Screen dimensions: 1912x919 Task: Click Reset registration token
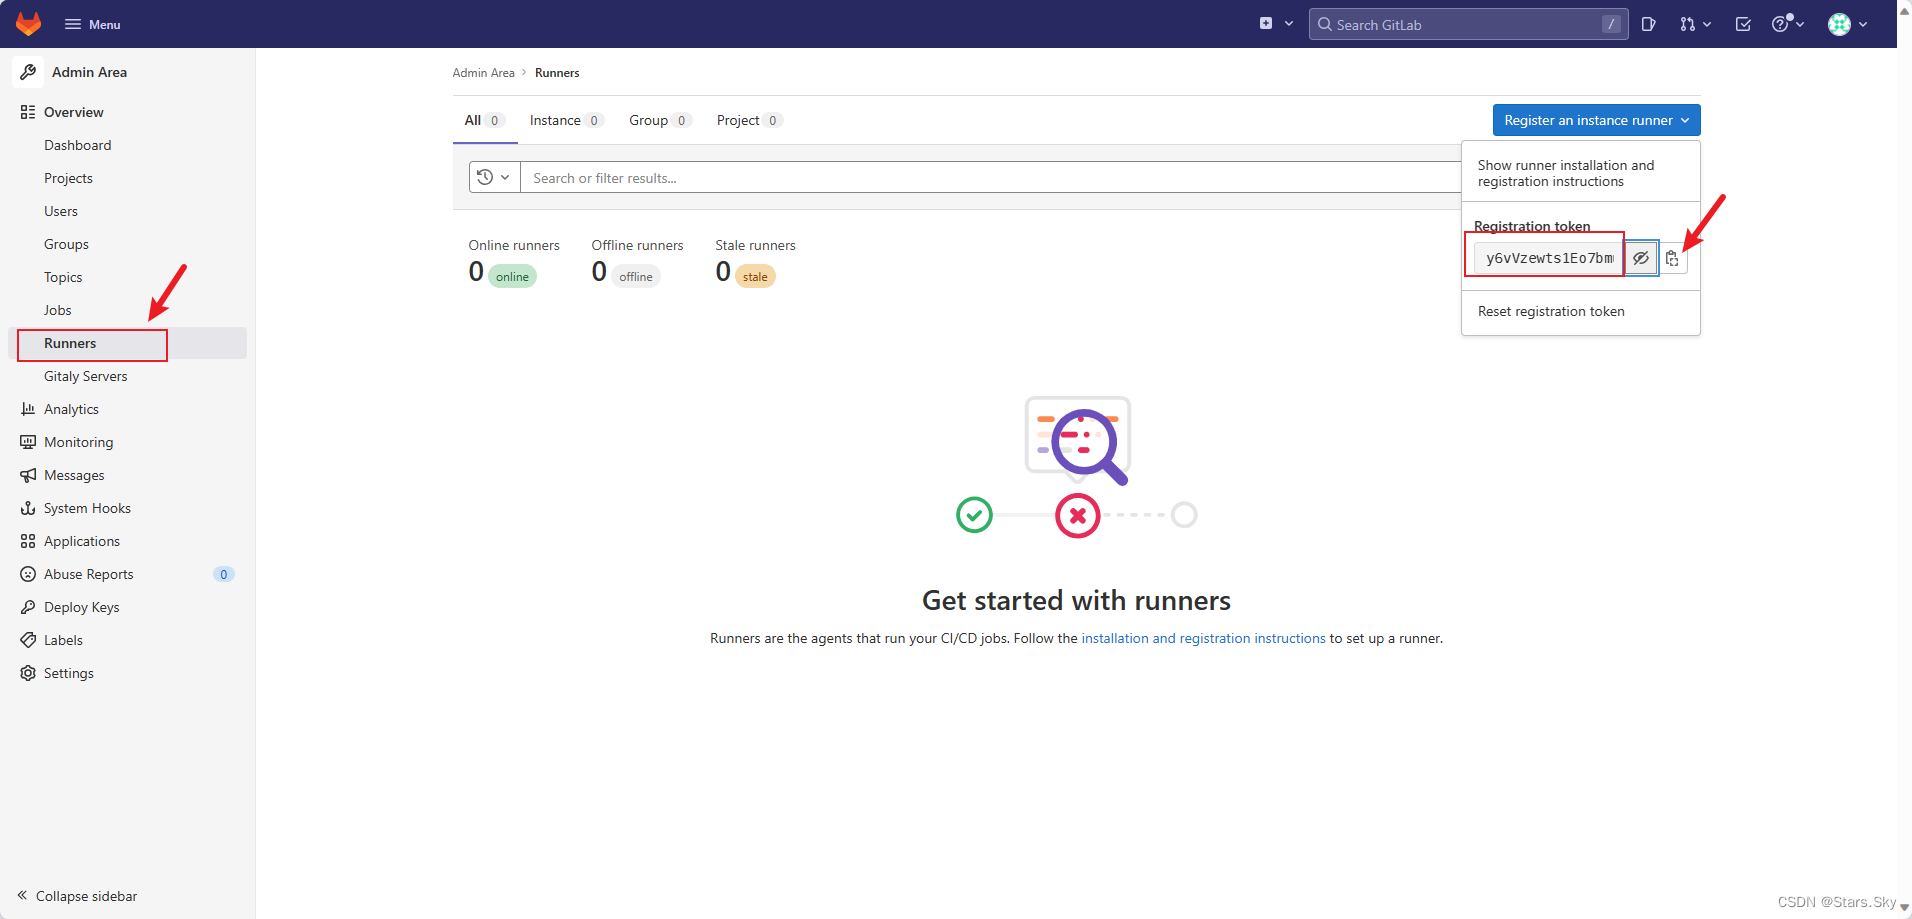tap(1550, 311)
